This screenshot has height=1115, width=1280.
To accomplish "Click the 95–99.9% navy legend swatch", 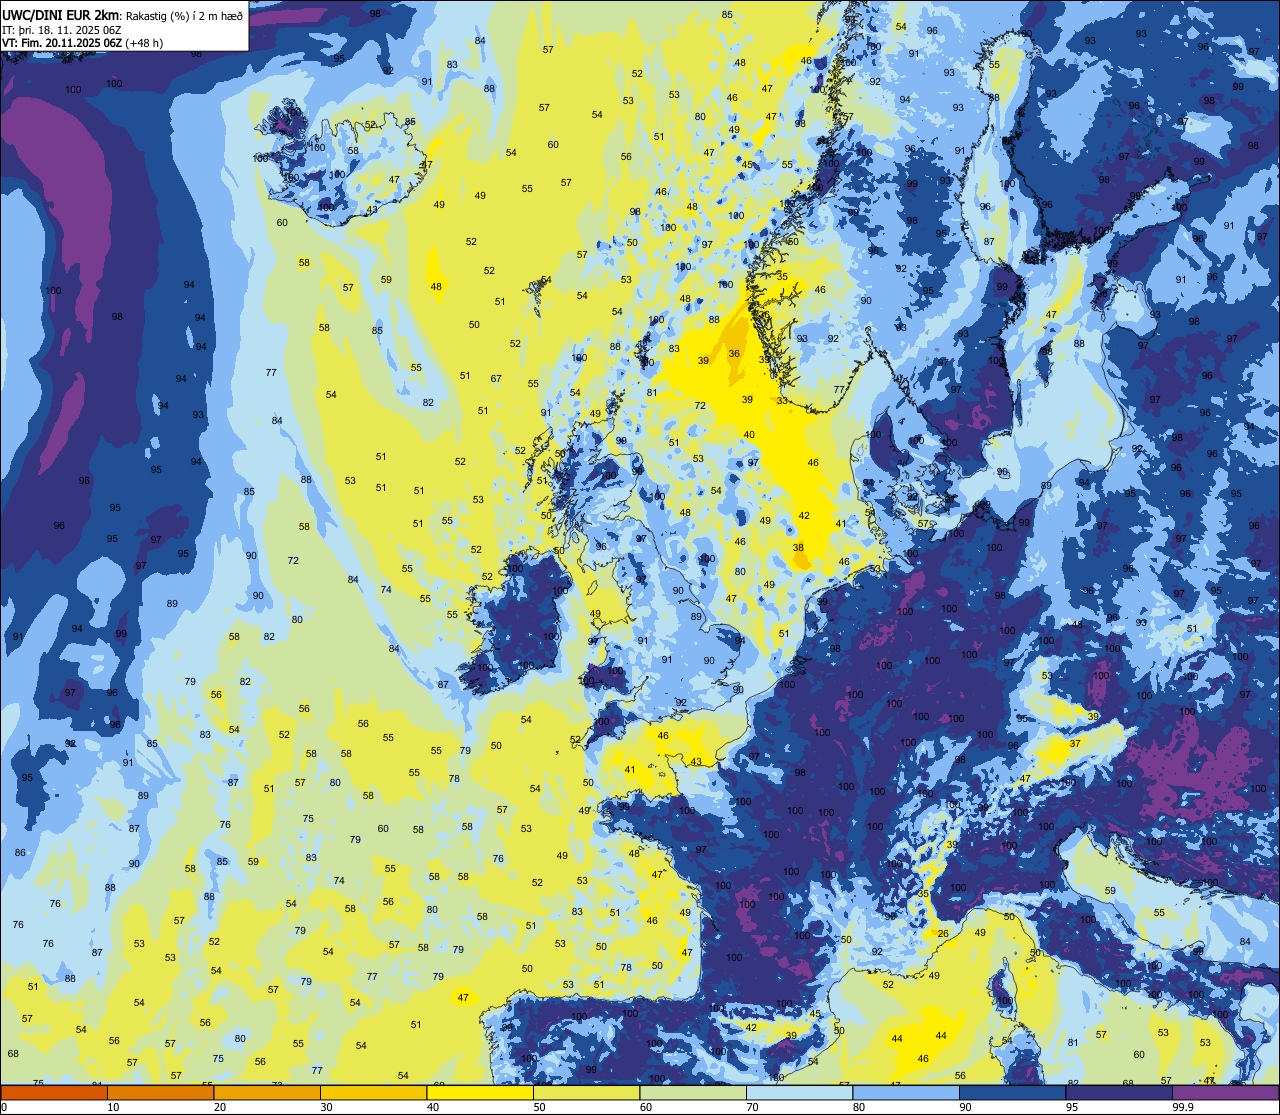I will tap(1119, 1092).
